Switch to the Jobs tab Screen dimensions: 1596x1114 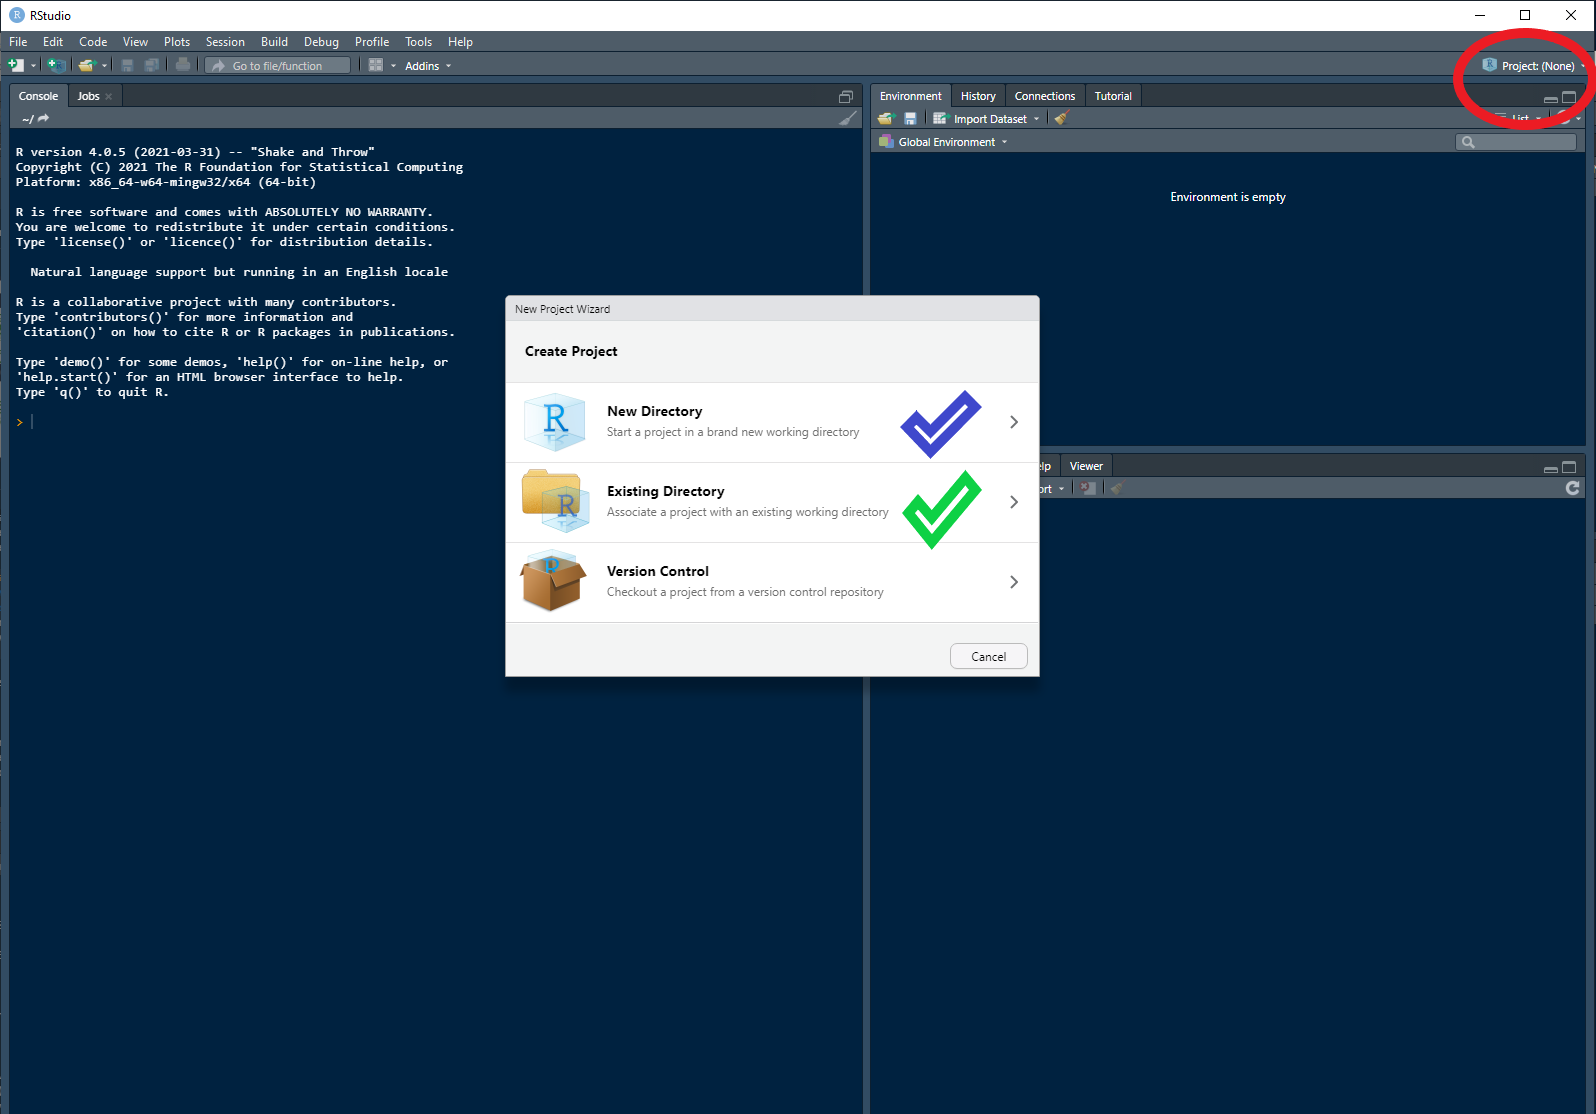tap(88, 96)
